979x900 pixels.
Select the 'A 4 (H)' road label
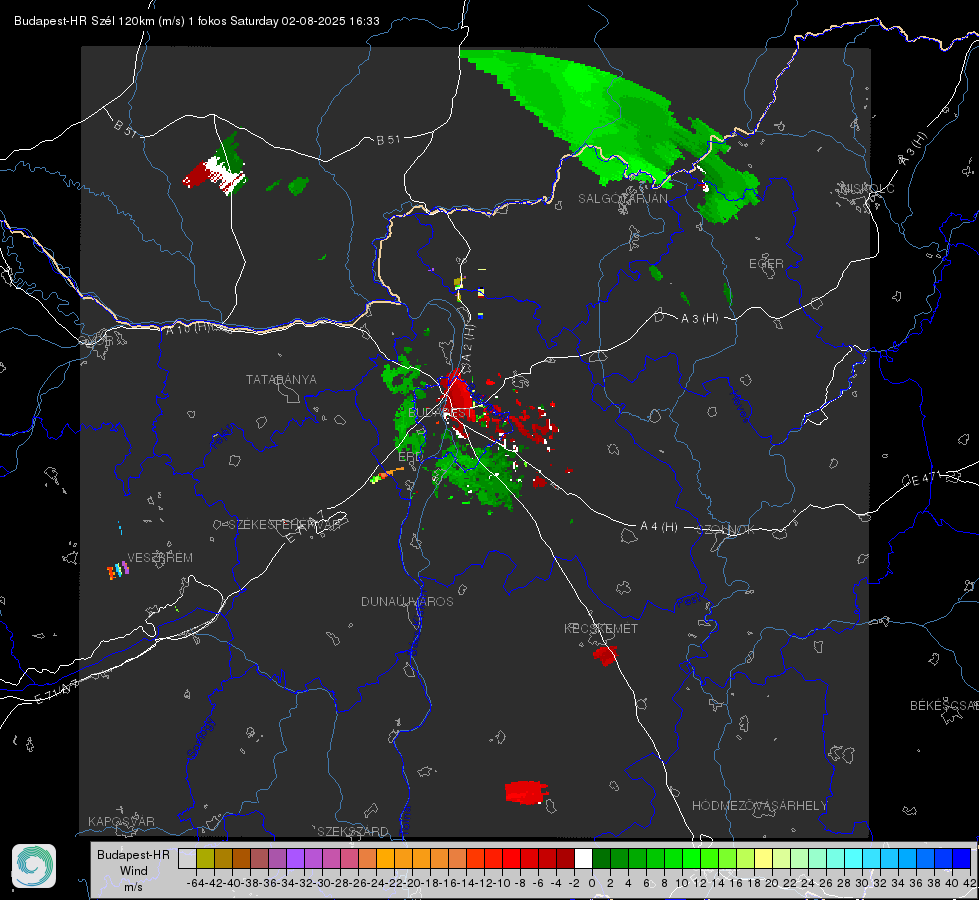pos(659,527)
